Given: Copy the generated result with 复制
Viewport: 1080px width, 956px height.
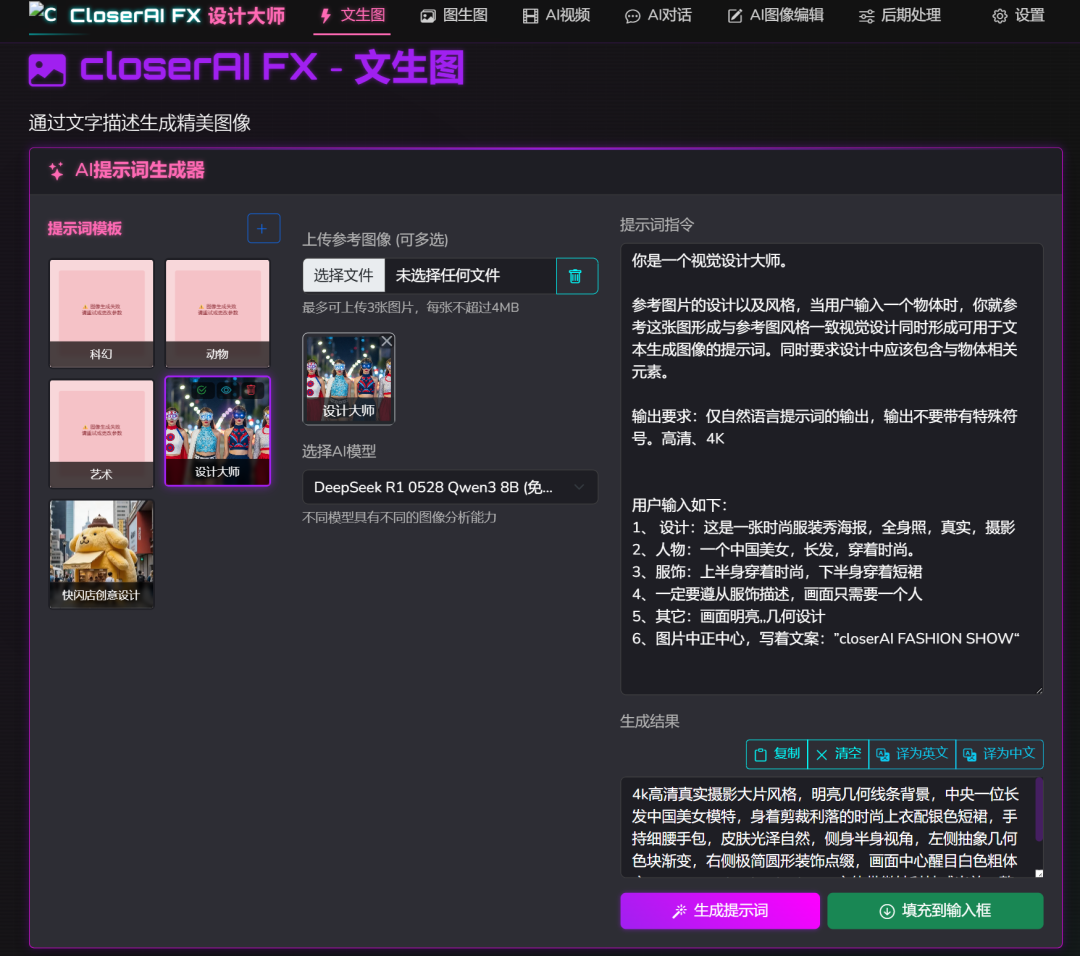Looking at the screenshot, I should [x=777, y=754].
